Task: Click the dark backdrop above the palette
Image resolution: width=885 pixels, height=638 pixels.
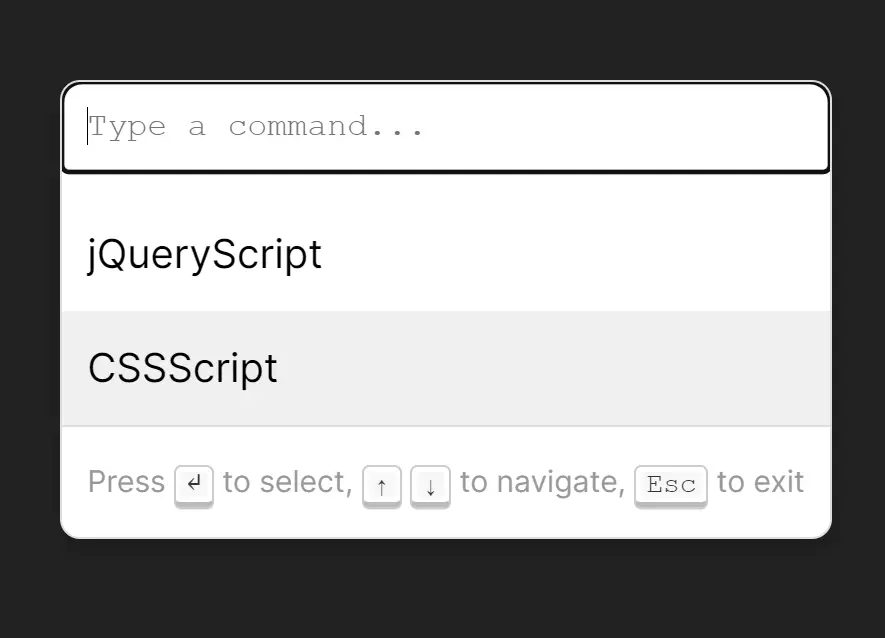Action: tap(442, 40)
